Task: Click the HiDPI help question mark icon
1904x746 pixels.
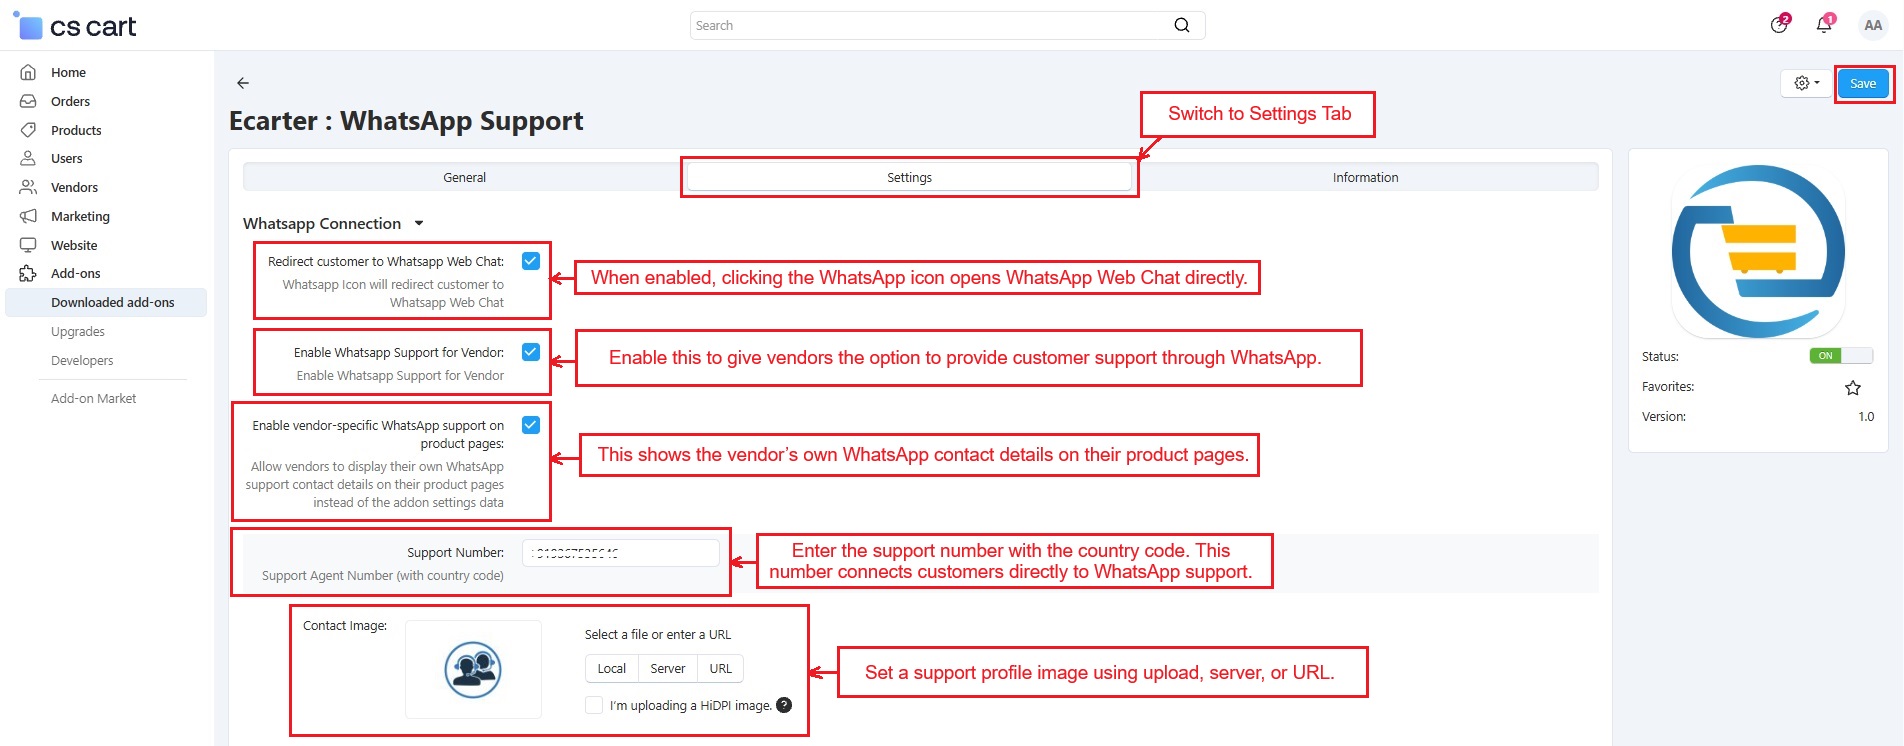Action: [x=784, y=705]
